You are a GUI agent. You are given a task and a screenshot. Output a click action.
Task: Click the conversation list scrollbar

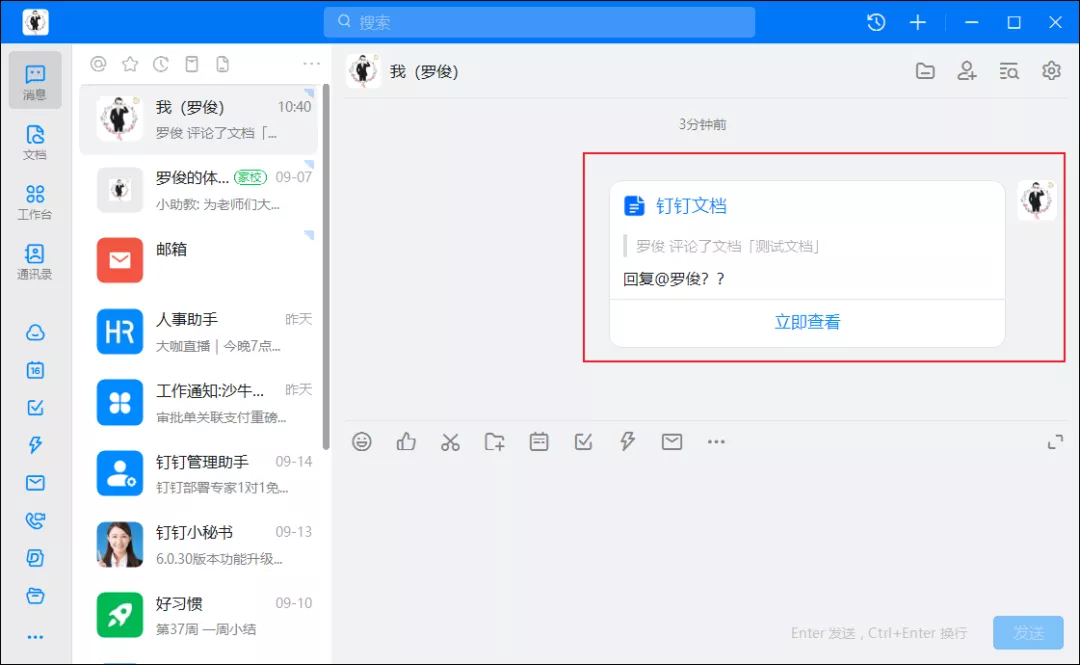(x=326, y=267)
